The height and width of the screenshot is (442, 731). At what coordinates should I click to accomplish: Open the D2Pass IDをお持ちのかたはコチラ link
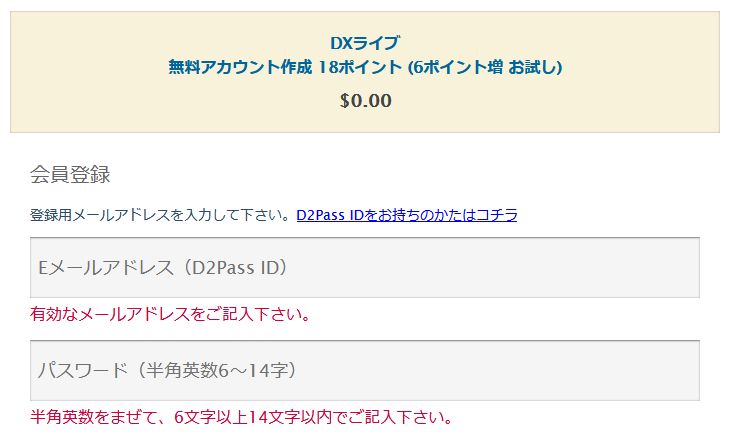406,215
